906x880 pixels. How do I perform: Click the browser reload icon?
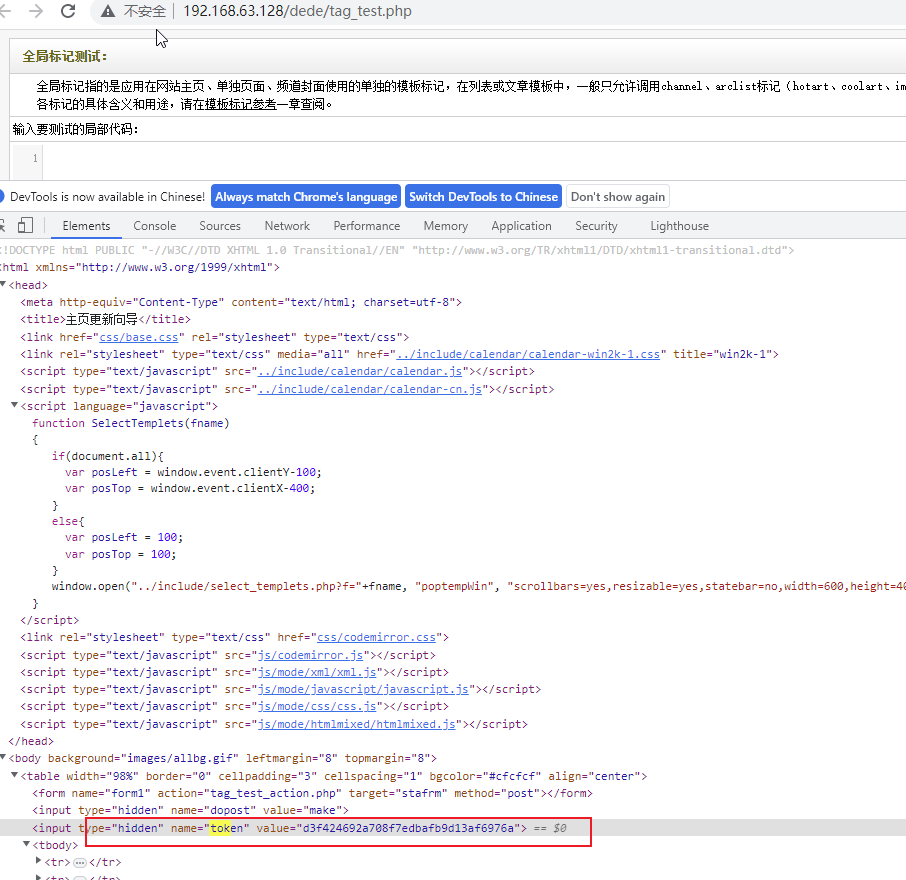point(68,11)
